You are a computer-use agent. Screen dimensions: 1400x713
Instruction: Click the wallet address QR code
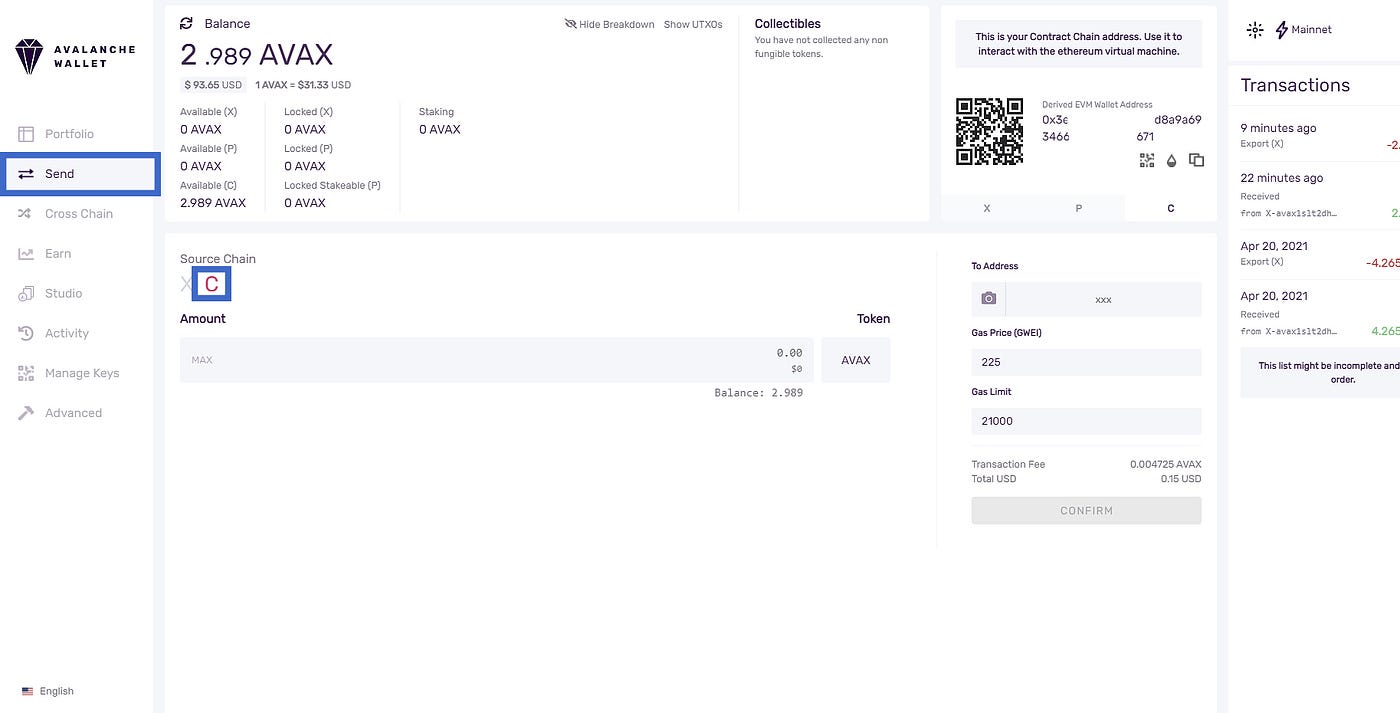989,131
